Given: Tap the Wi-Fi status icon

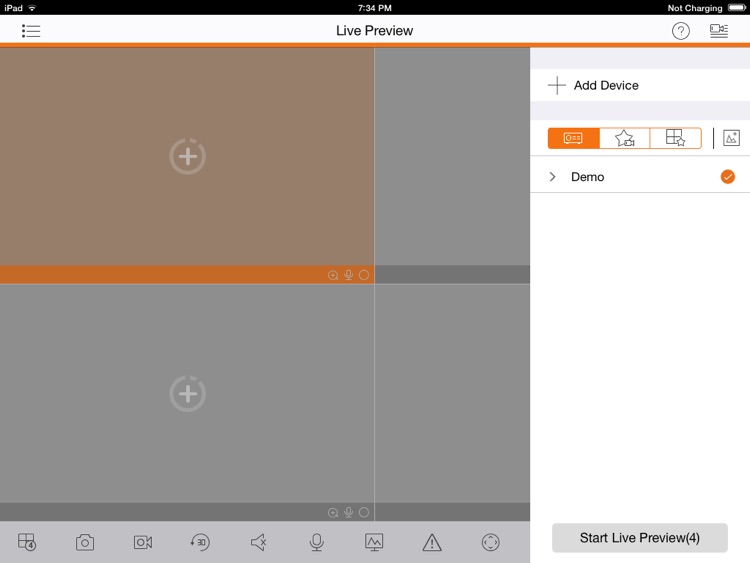Looking at the screenshot, I should [x=32, y=8].
